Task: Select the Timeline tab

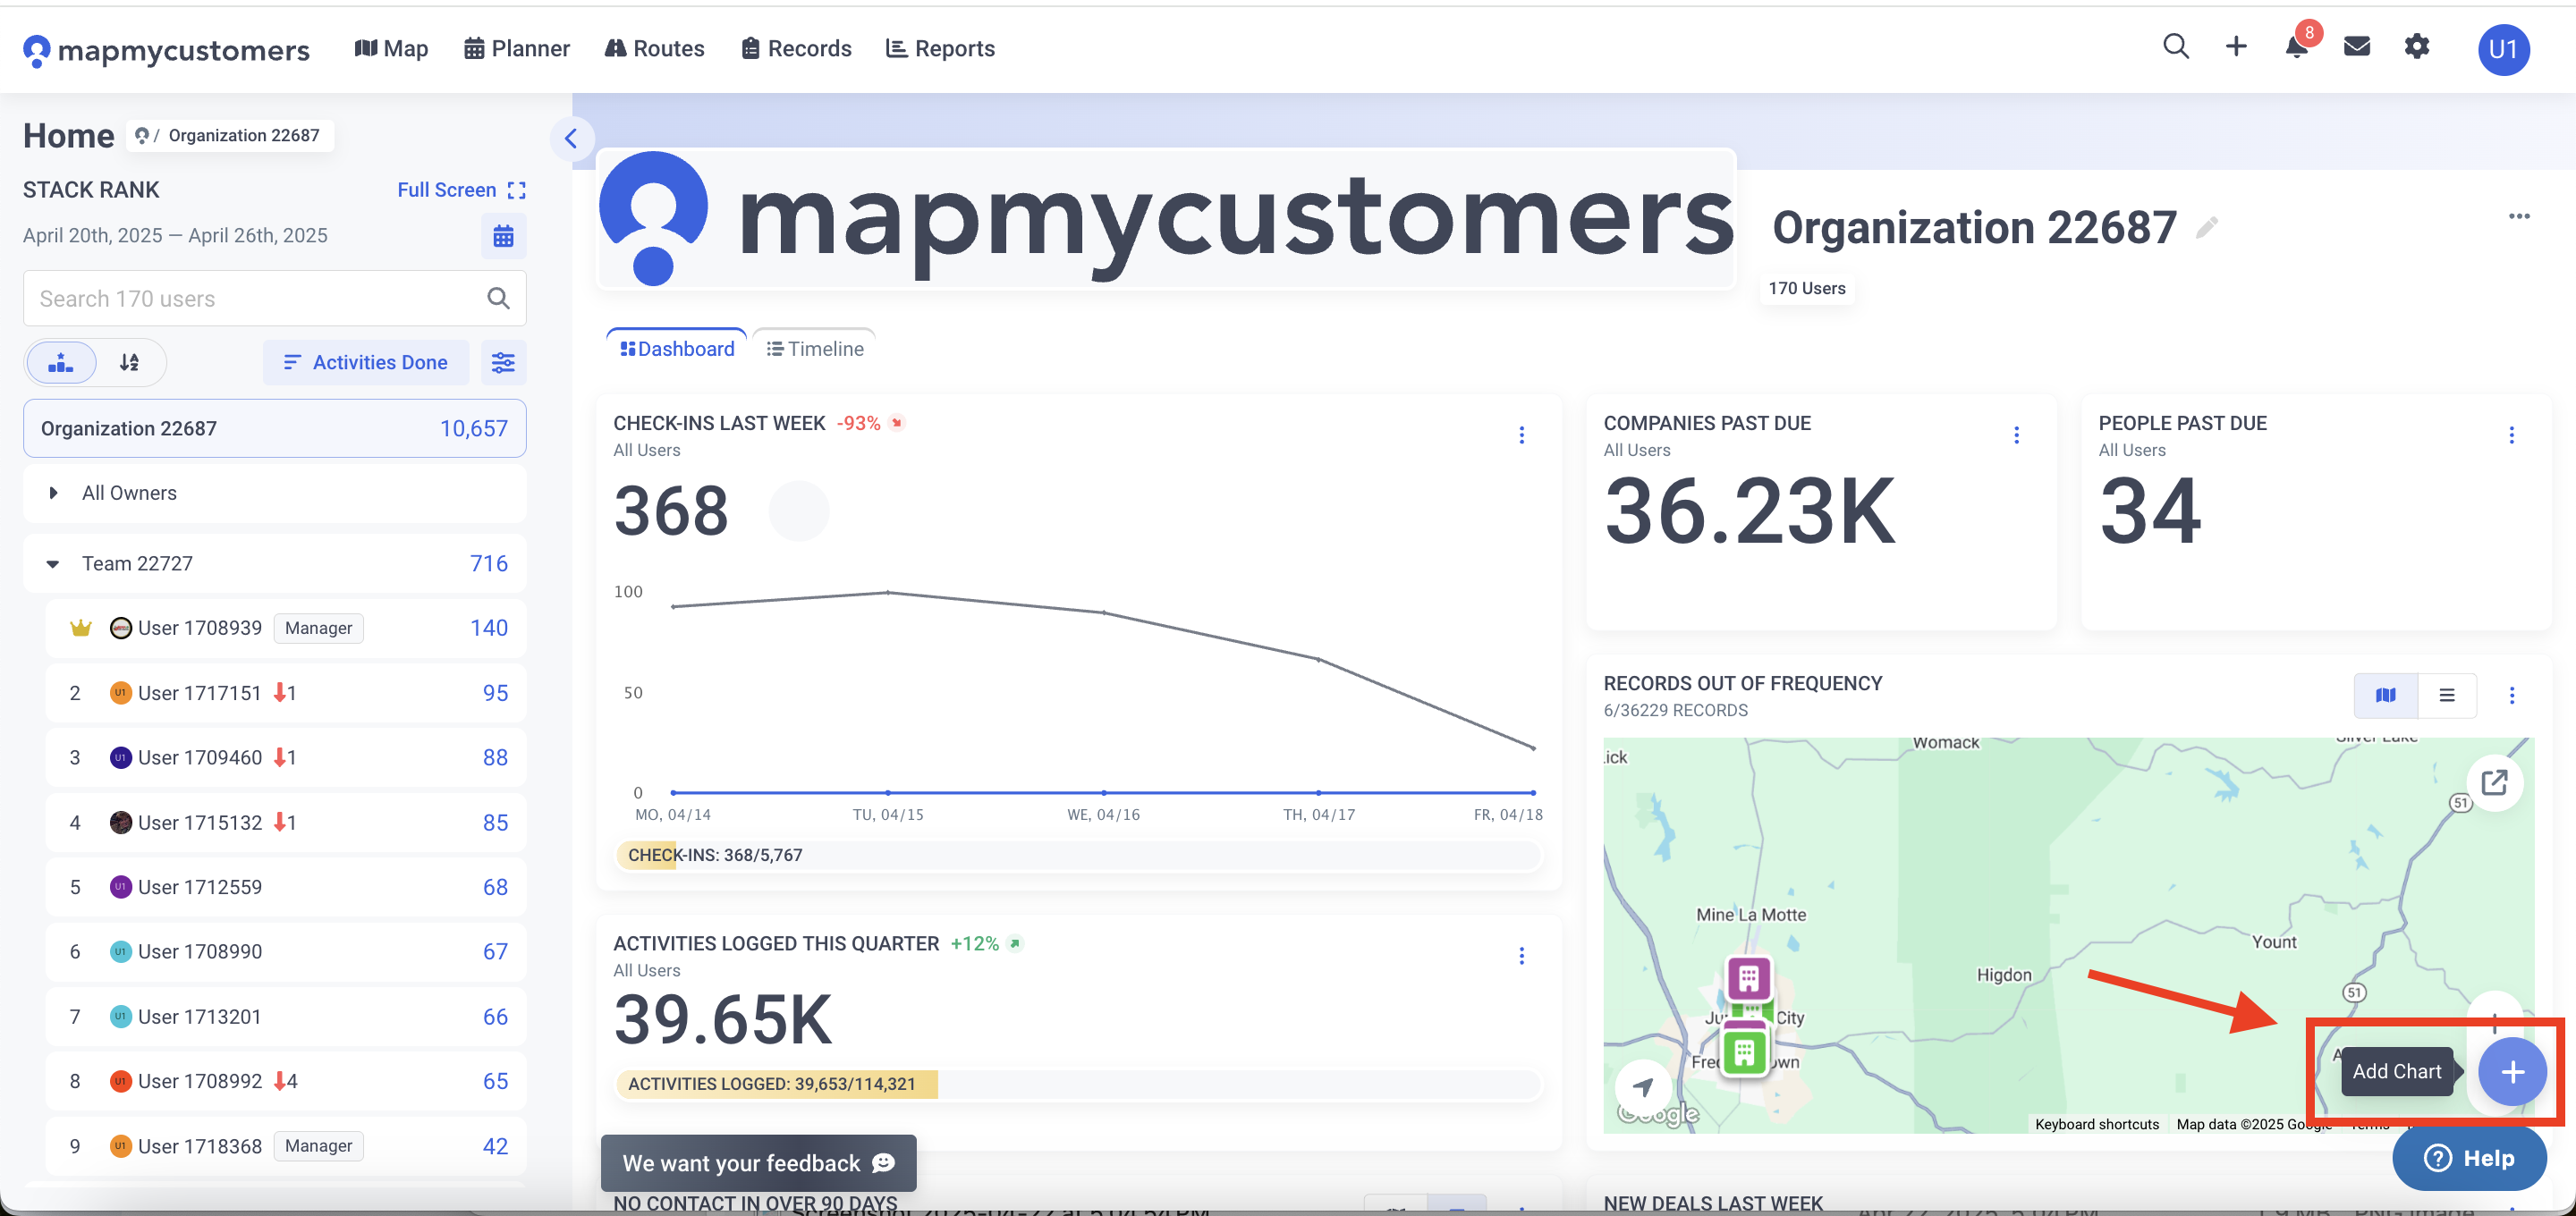Action: 814,348
